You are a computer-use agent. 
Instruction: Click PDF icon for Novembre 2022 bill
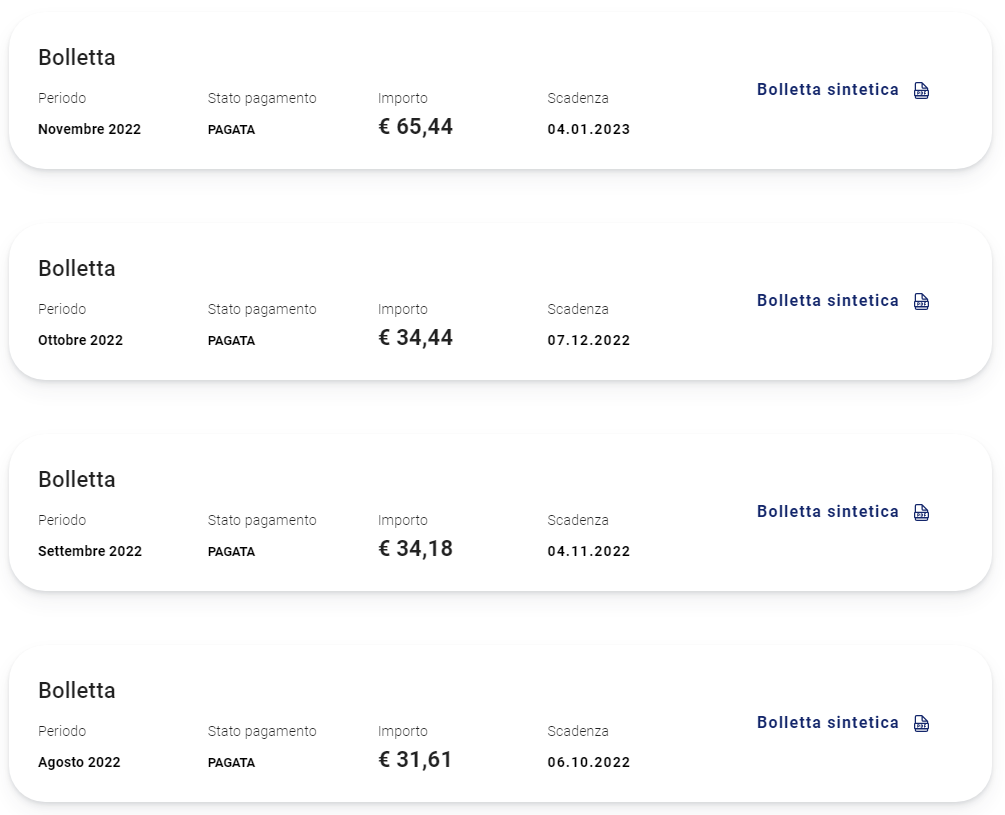pos(921,90)
